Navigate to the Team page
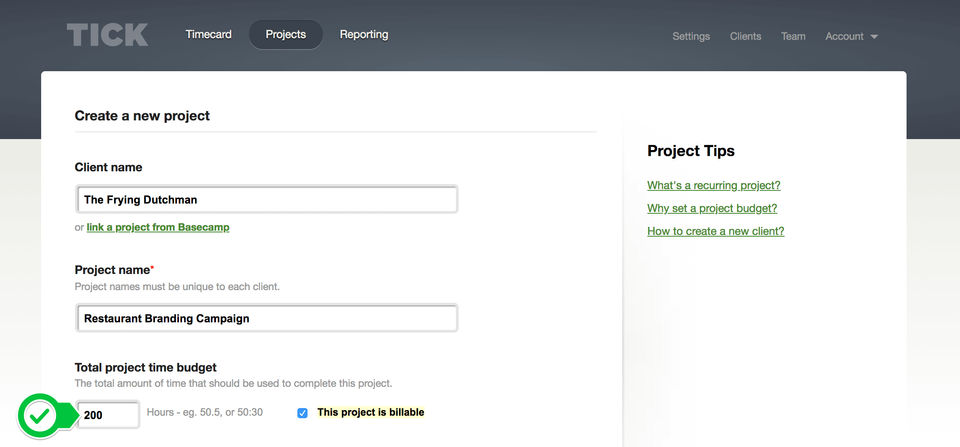960x447 pixels. 793,36
